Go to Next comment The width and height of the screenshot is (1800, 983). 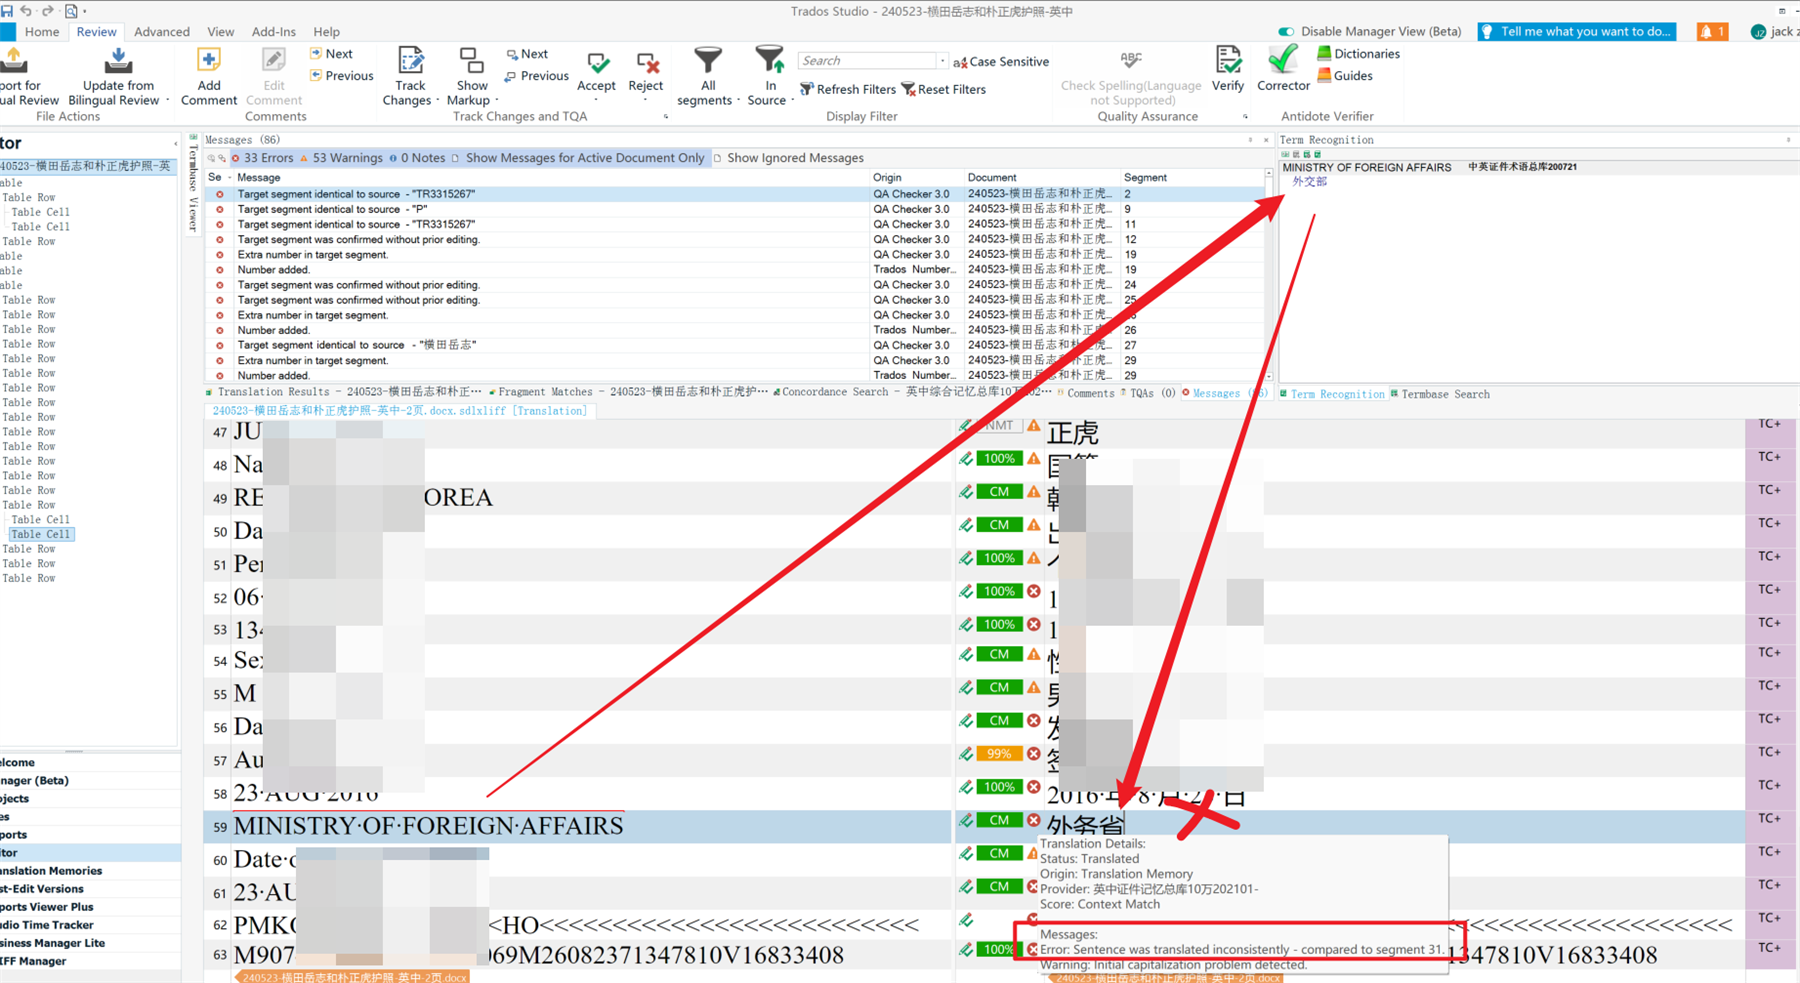pyautogui.click(x=331, y=54)
